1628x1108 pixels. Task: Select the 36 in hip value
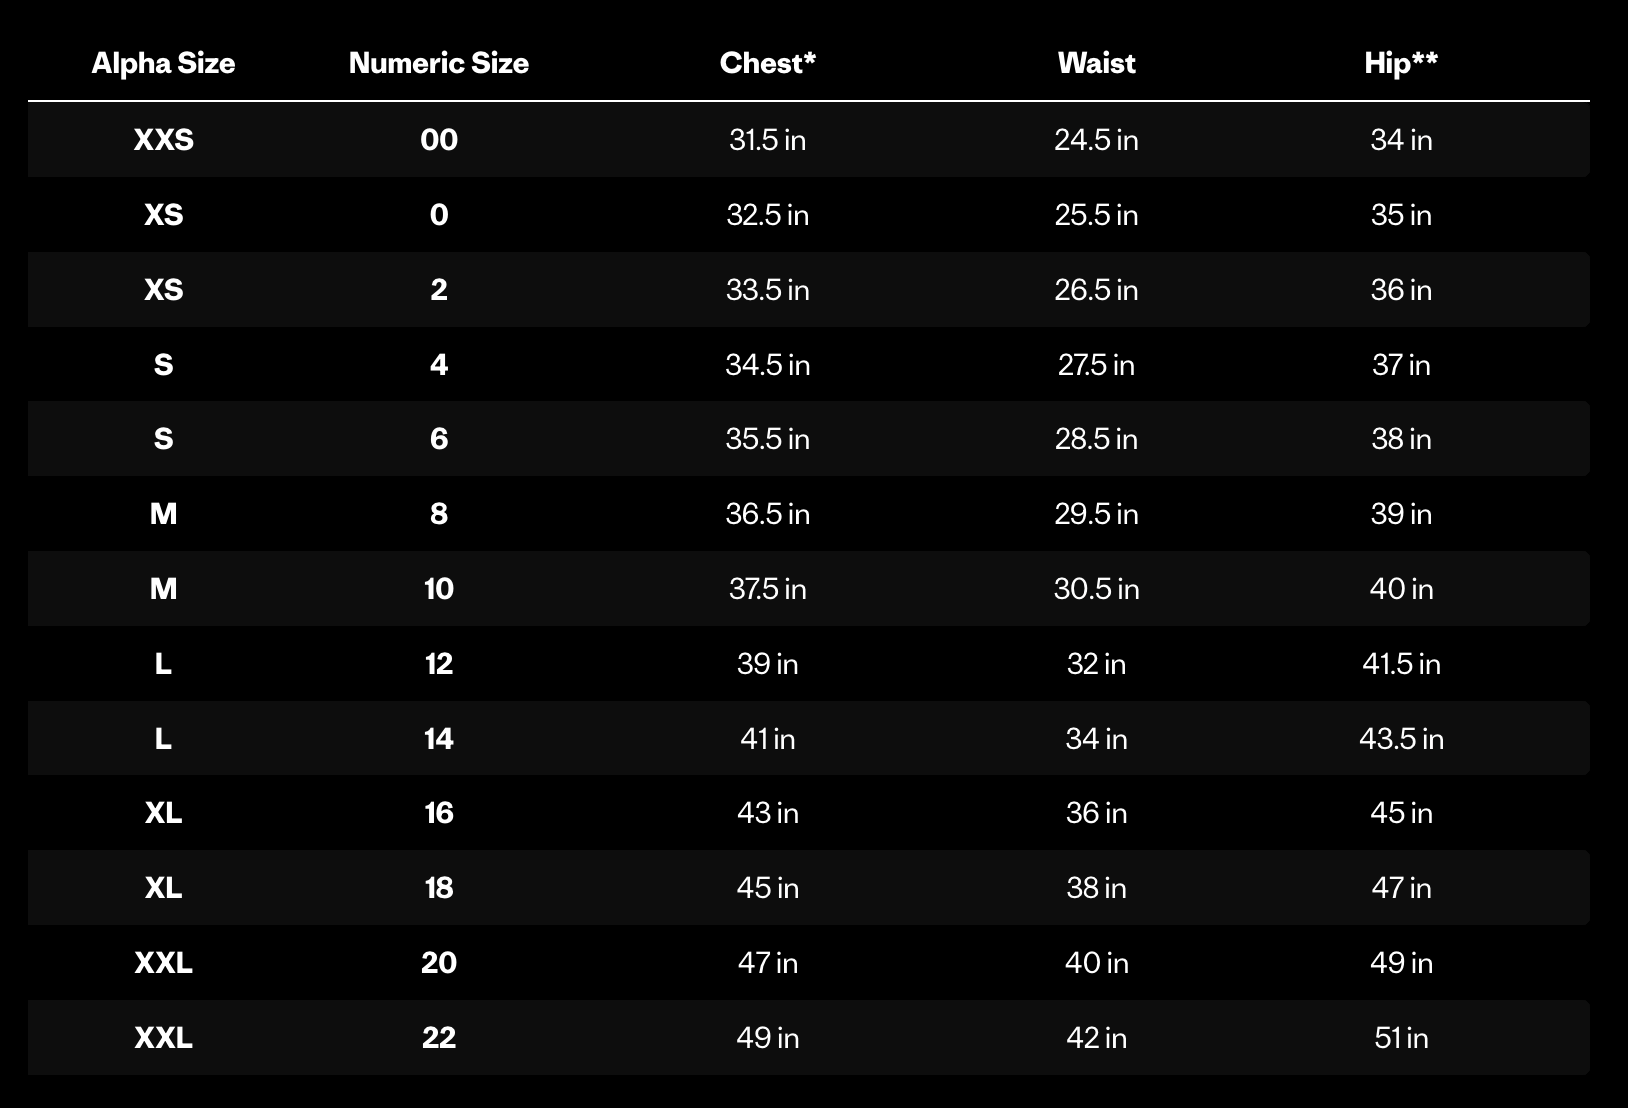[x=1401, y=290]
